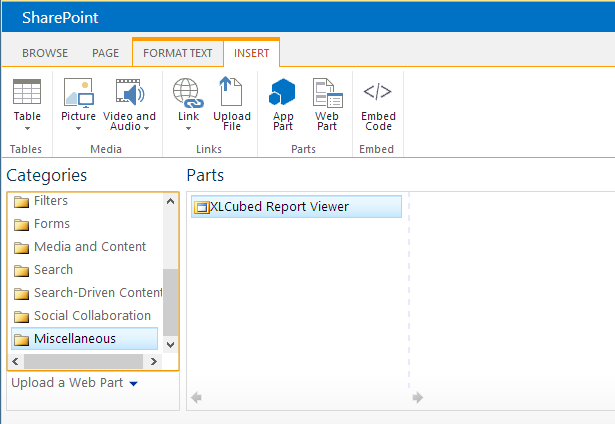Click the Embed Code icon
Screen dimensions: 615x424
coord(377,91)
